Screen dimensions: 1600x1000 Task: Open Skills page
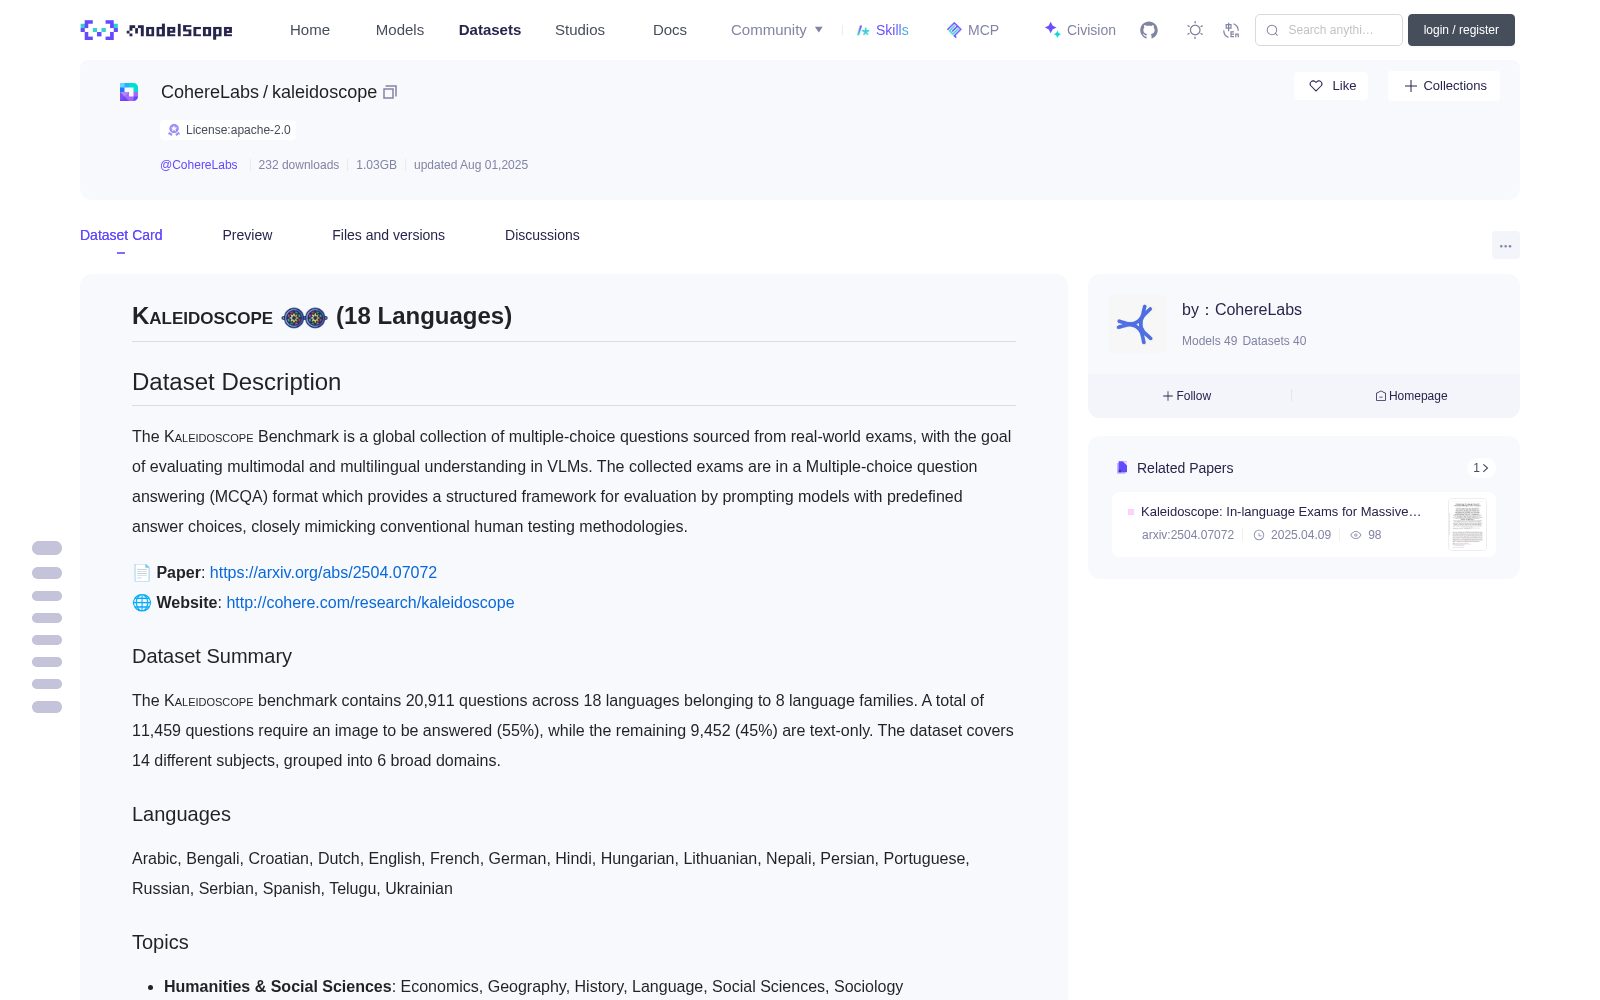(882, 30)
